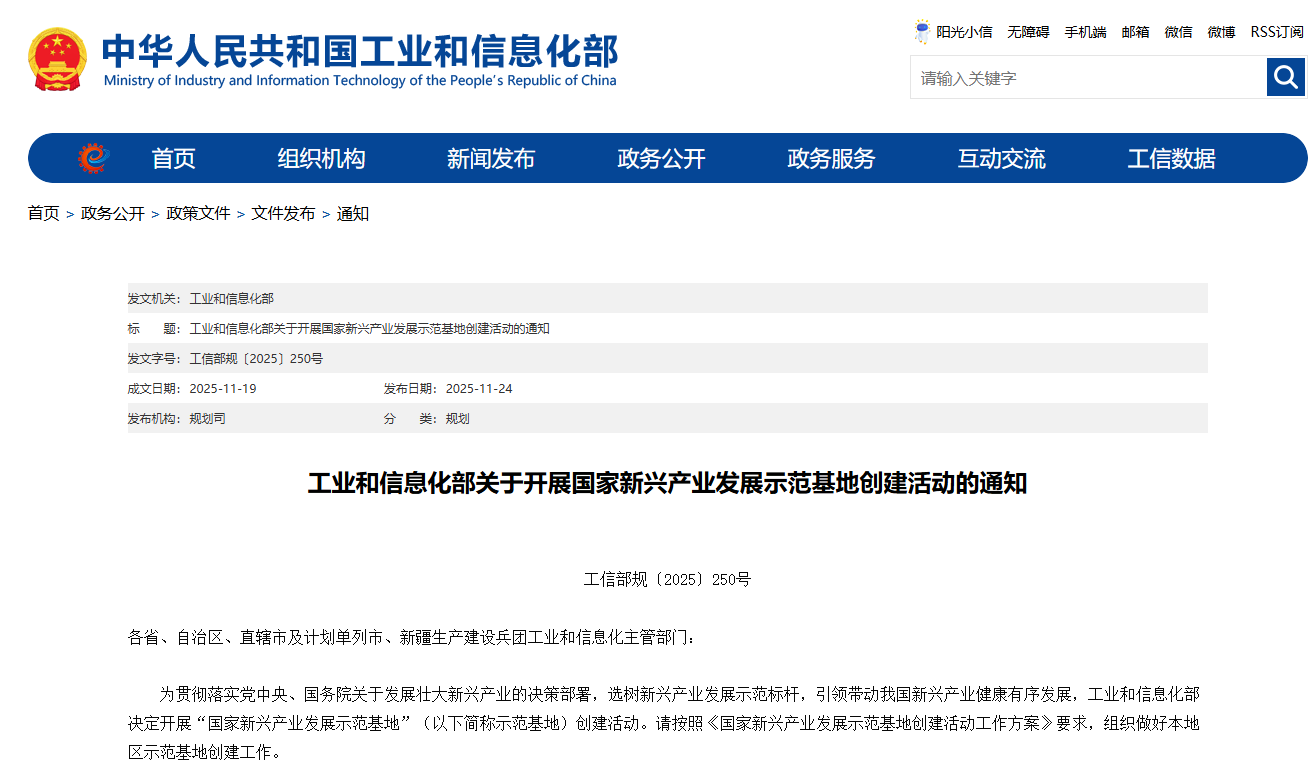The image size is (1316, 769).
Task: Click the 微博 link in header
Action: (x=1221, y=32)
